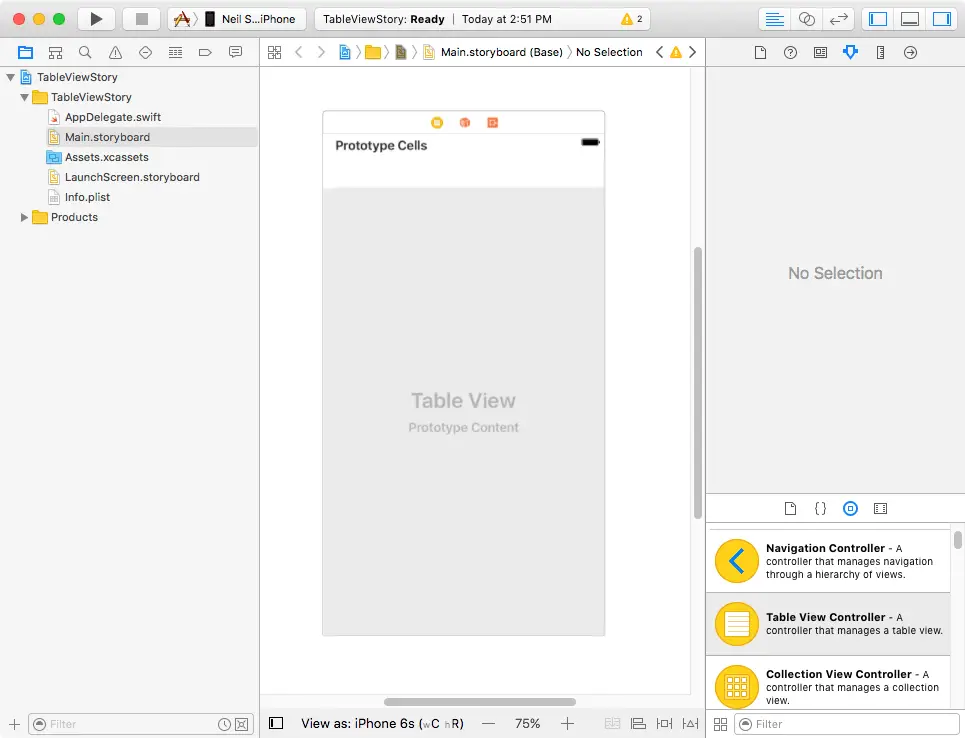The image size is (965, 738).
Task: Click the horizontal canvas scrollbar
Action: tap(479, 702)
